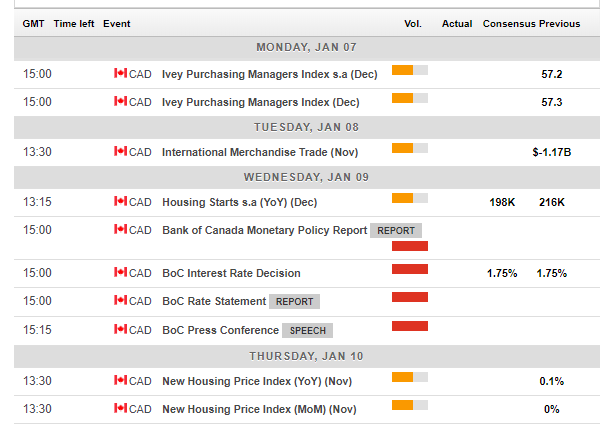This screenshot has height=437, width=613.
Task: Click Canada flag beside BoC Interest Rate Decision
Action: (121, 273)
